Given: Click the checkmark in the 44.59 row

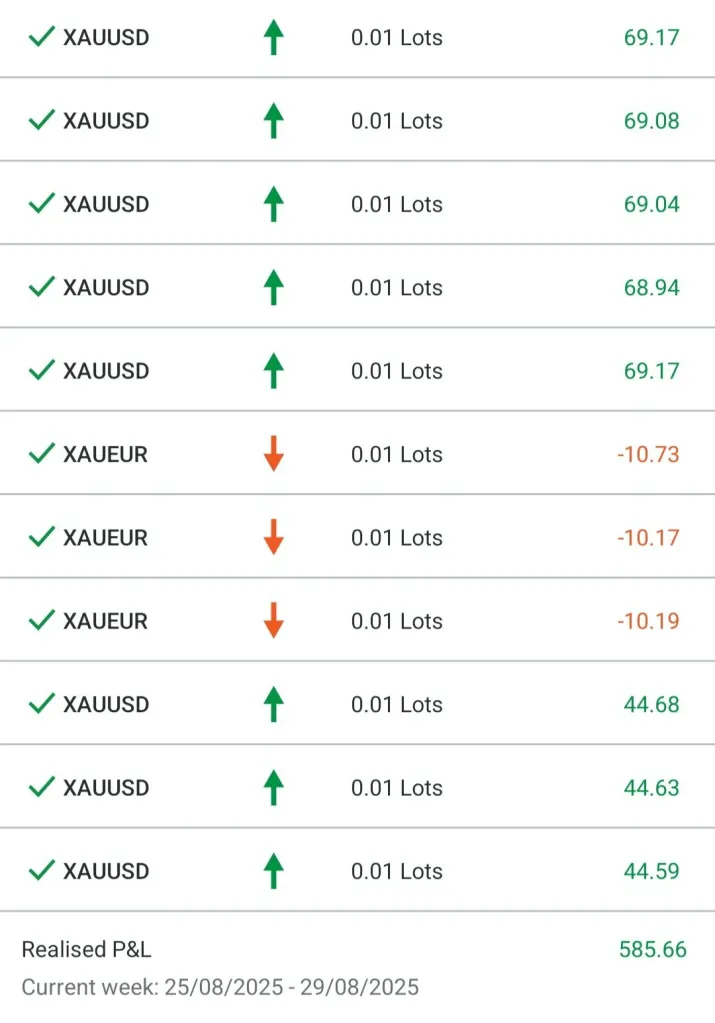Looking at the screenshot, I should (41, 871).
